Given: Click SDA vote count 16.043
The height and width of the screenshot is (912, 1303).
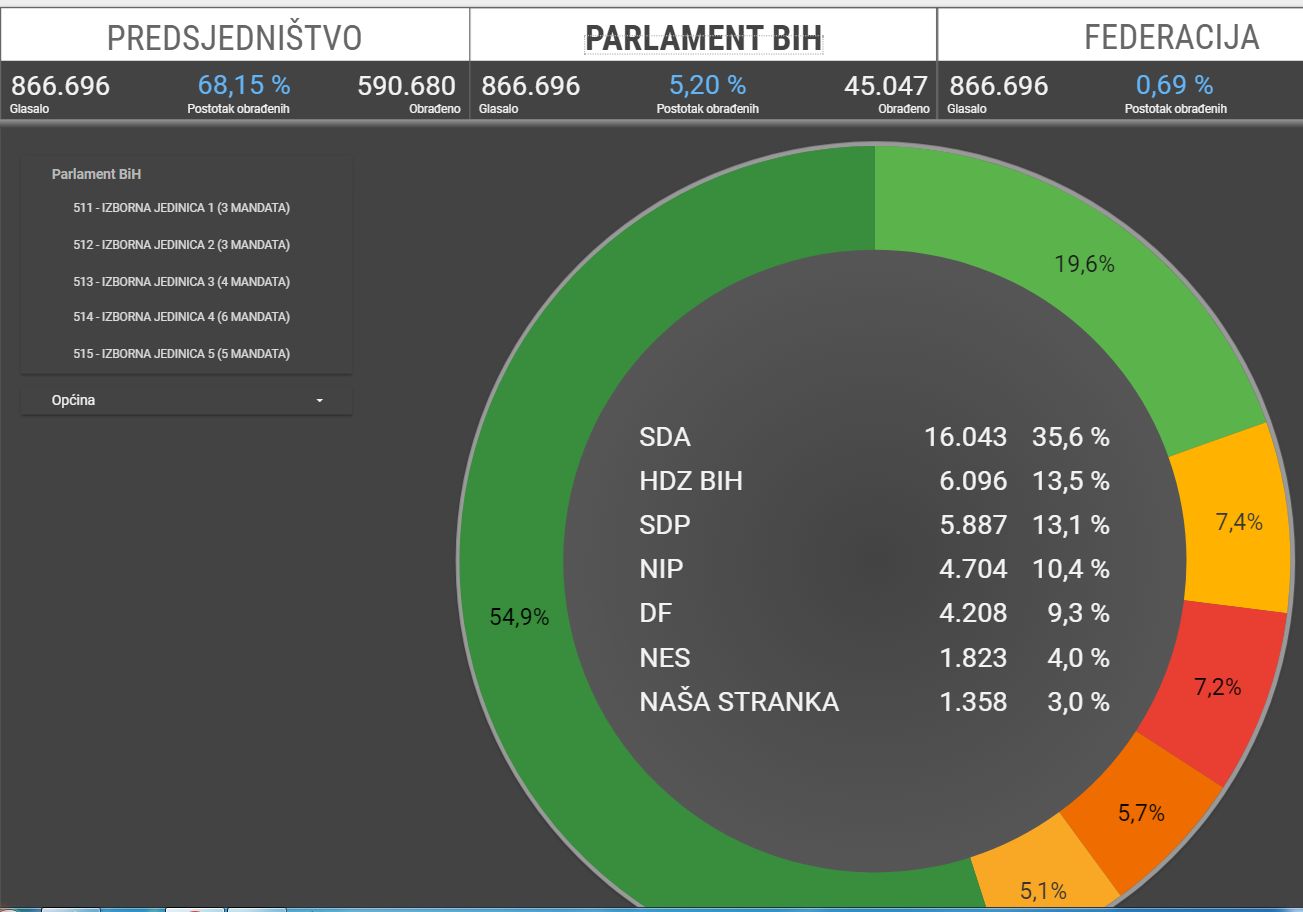Looking at the screenshot, I should 966,437.
